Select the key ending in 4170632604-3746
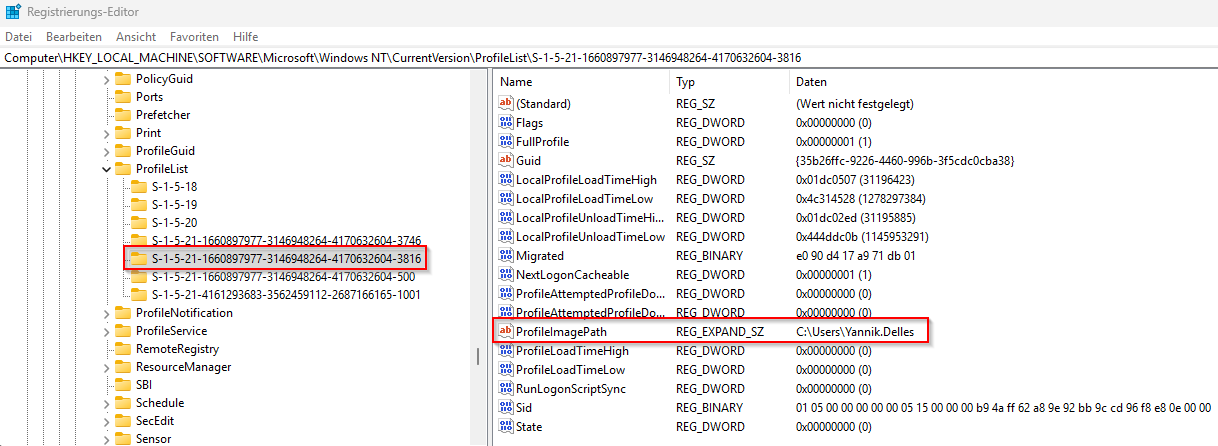 (286, 241)
